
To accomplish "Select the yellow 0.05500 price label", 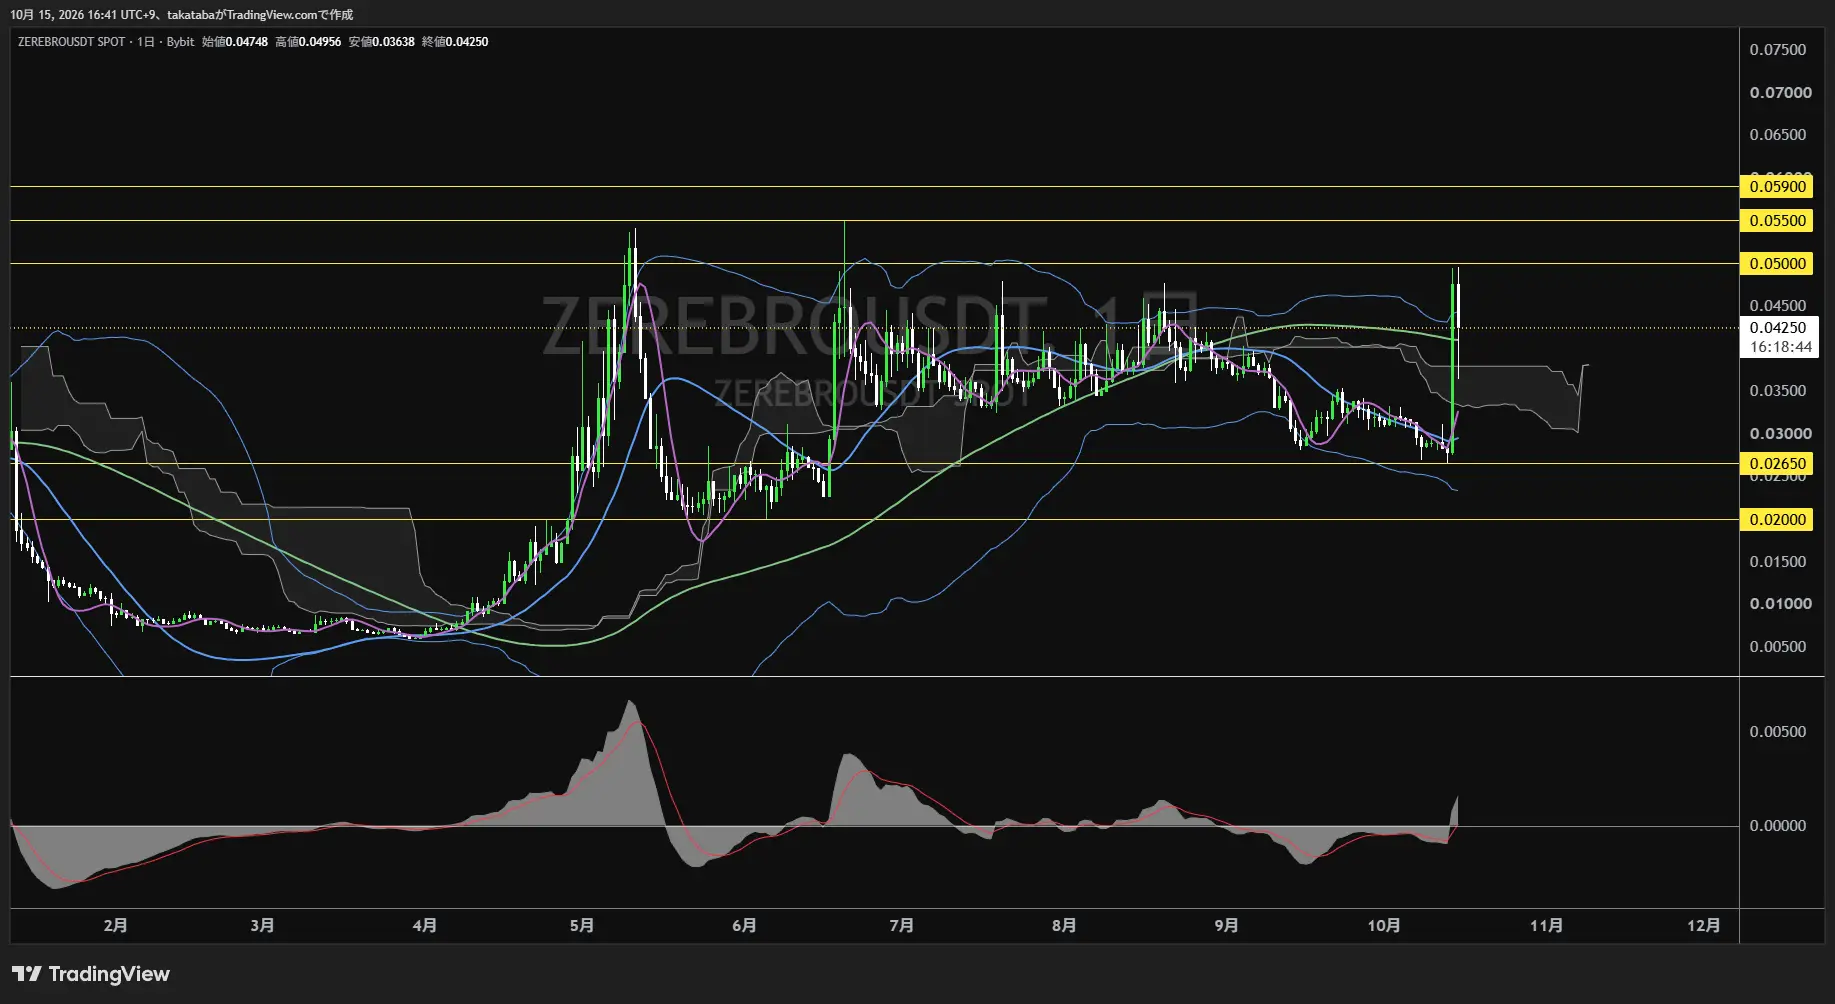I will (x=1777, y=221).
